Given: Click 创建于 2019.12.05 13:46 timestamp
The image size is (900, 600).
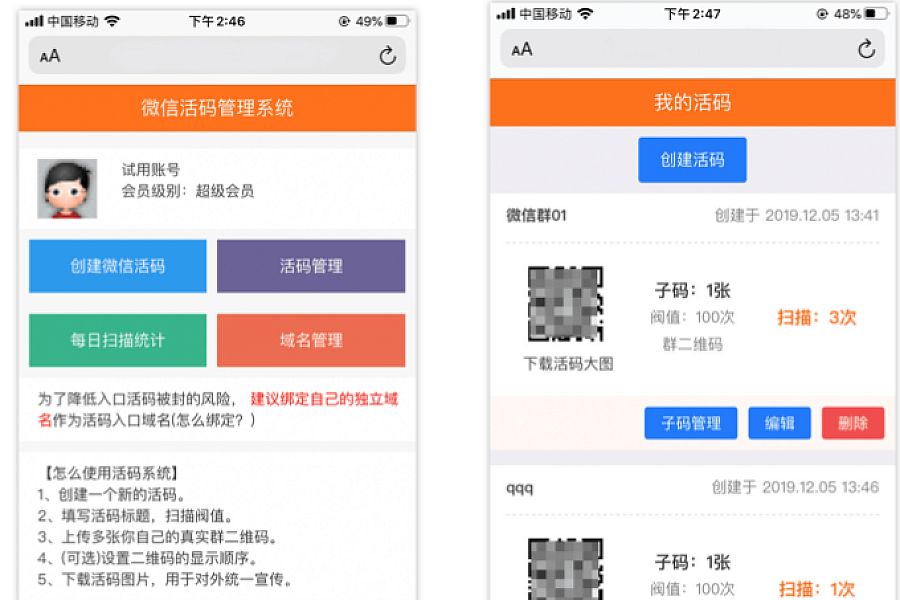Looking at the screenshot, I should click(796, 487).
